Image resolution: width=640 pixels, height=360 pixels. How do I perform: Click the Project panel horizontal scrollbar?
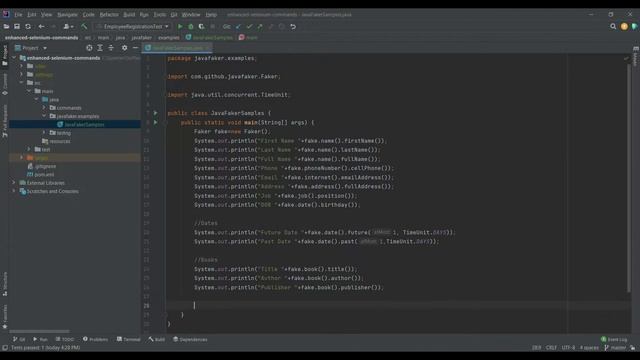[39, 331]
